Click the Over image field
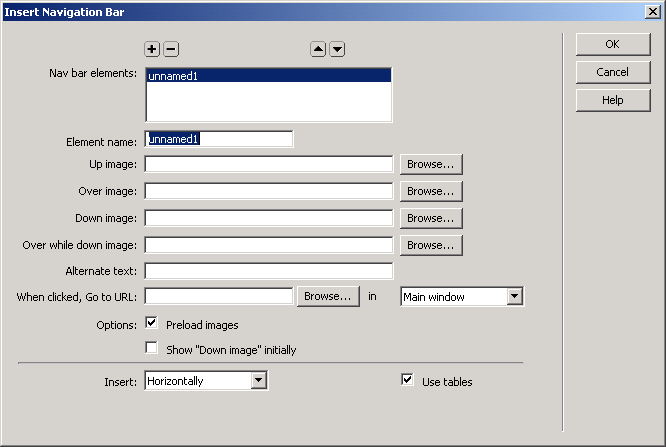The height and width of the screenshot is (447, 666). [x=269, y=191]
